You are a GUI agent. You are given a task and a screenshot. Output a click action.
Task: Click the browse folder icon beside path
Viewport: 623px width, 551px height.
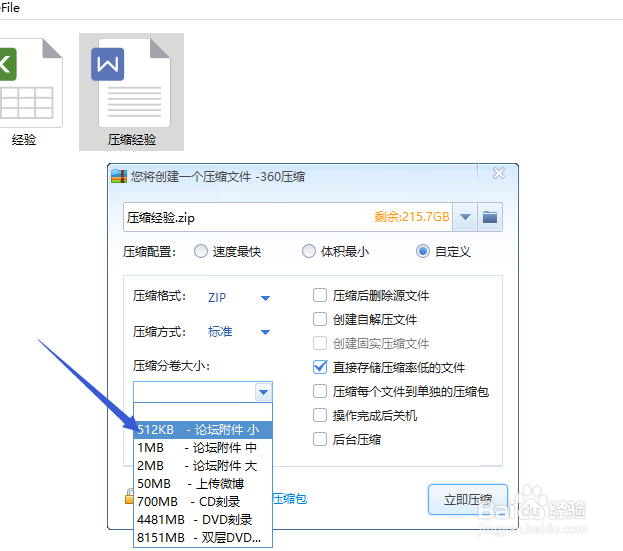coord(490,217)
